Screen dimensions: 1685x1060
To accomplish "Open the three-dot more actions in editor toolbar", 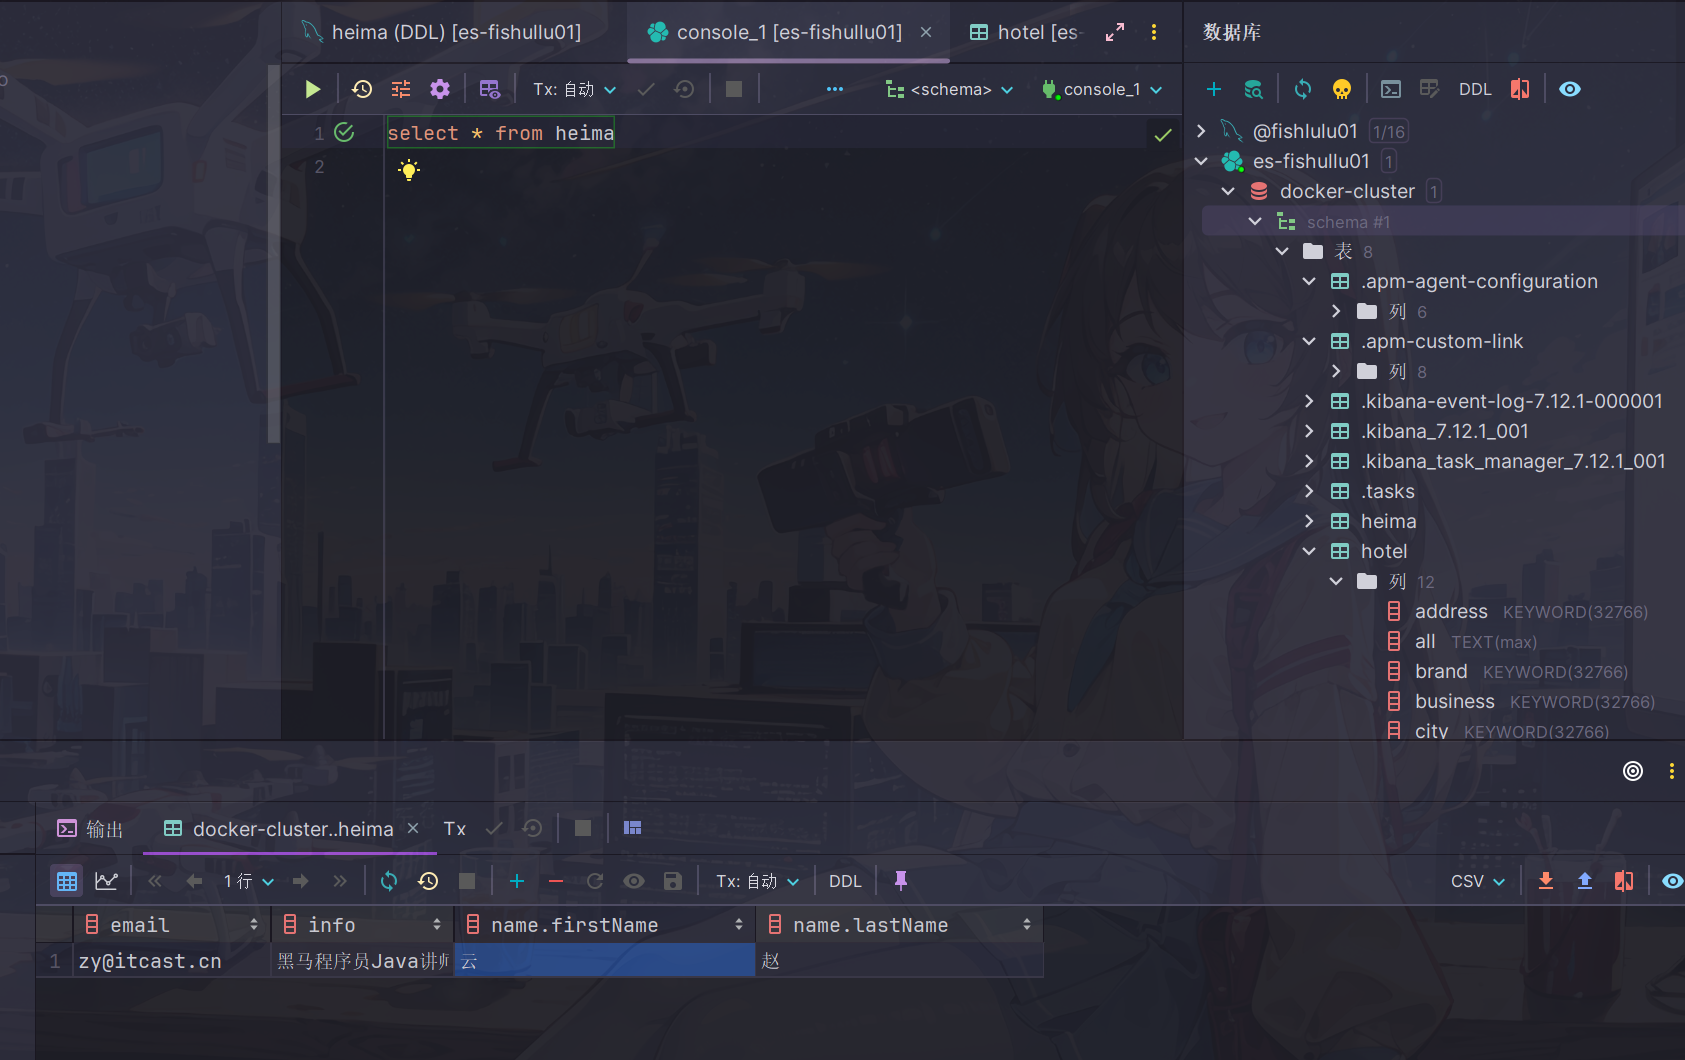I will pyautogui.click(x=835, y=89).
